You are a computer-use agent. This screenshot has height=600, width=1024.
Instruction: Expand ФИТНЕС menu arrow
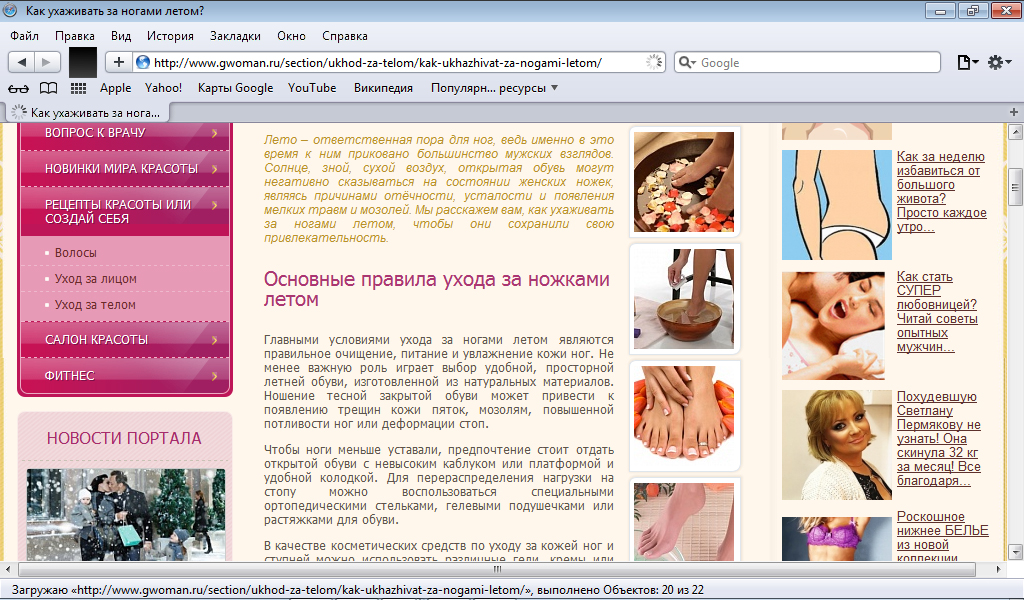tap(215, 376)
